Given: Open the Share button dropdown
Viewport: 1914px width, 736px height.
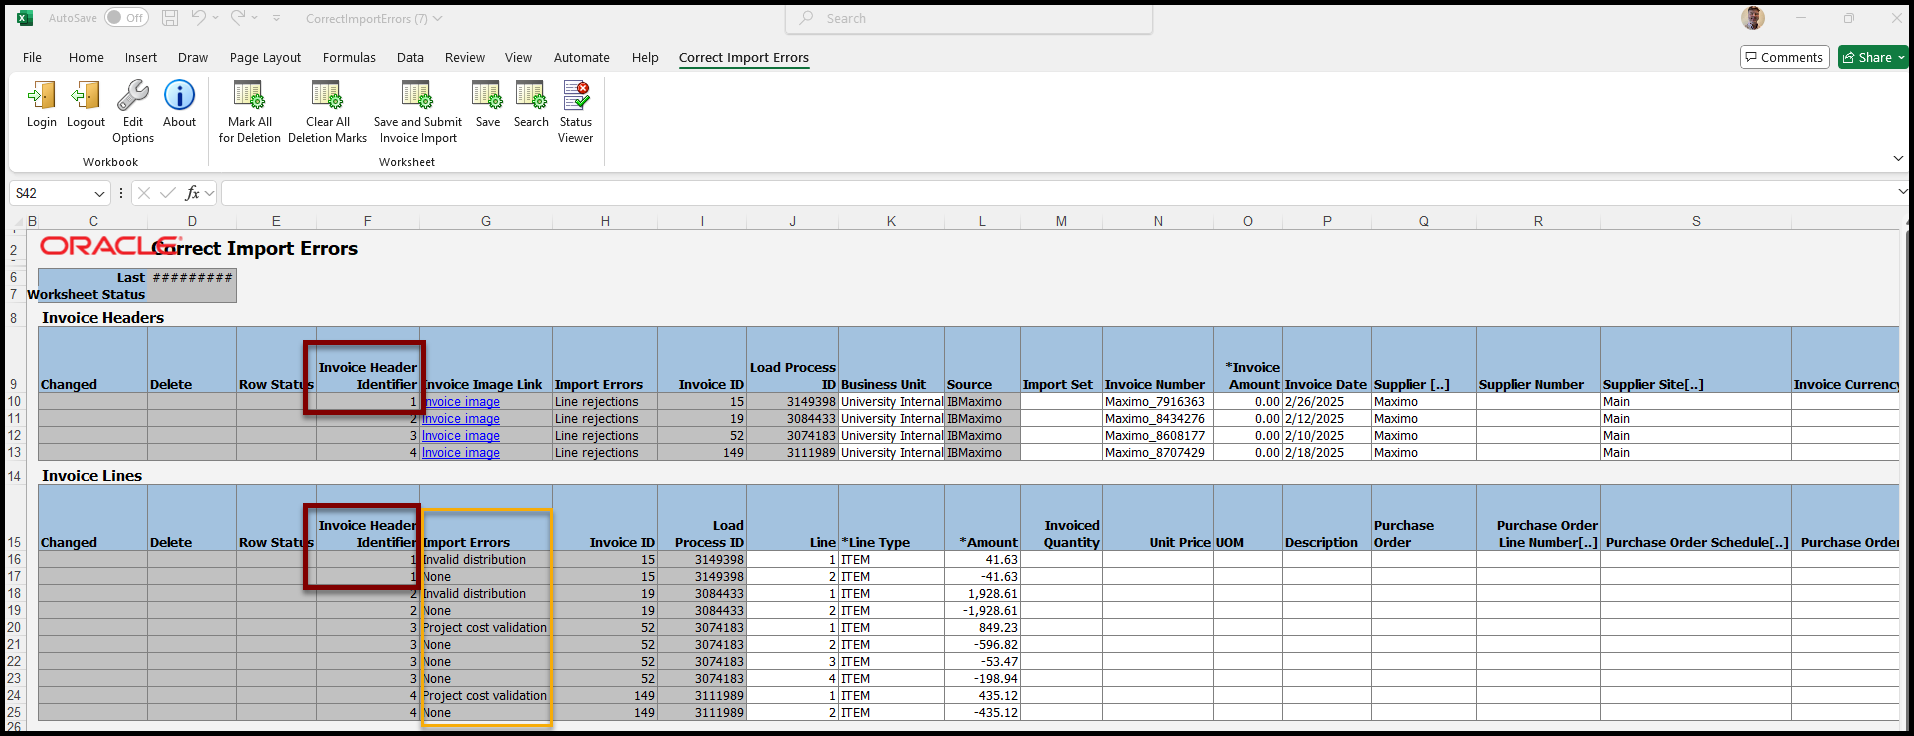Looking at the screenshot, I should coord(1901,58).
